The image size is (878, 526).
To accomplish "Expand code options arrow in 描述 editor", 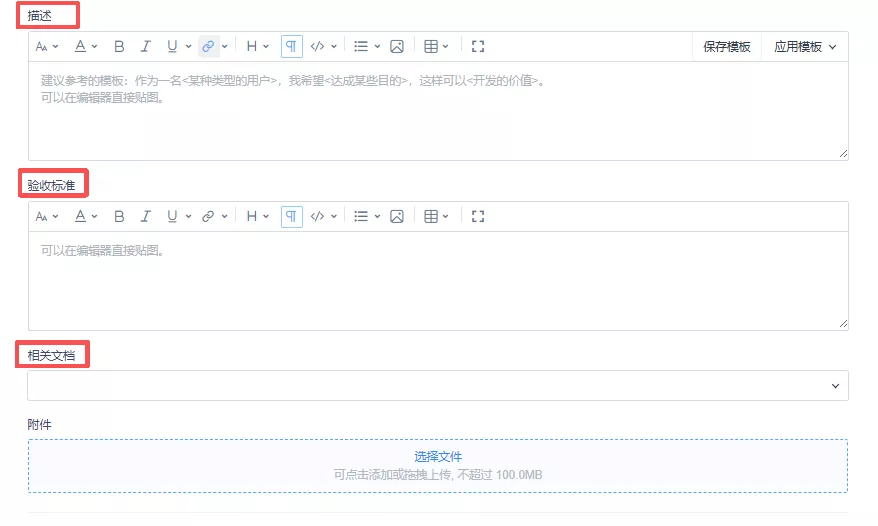I will click(334, 46).
